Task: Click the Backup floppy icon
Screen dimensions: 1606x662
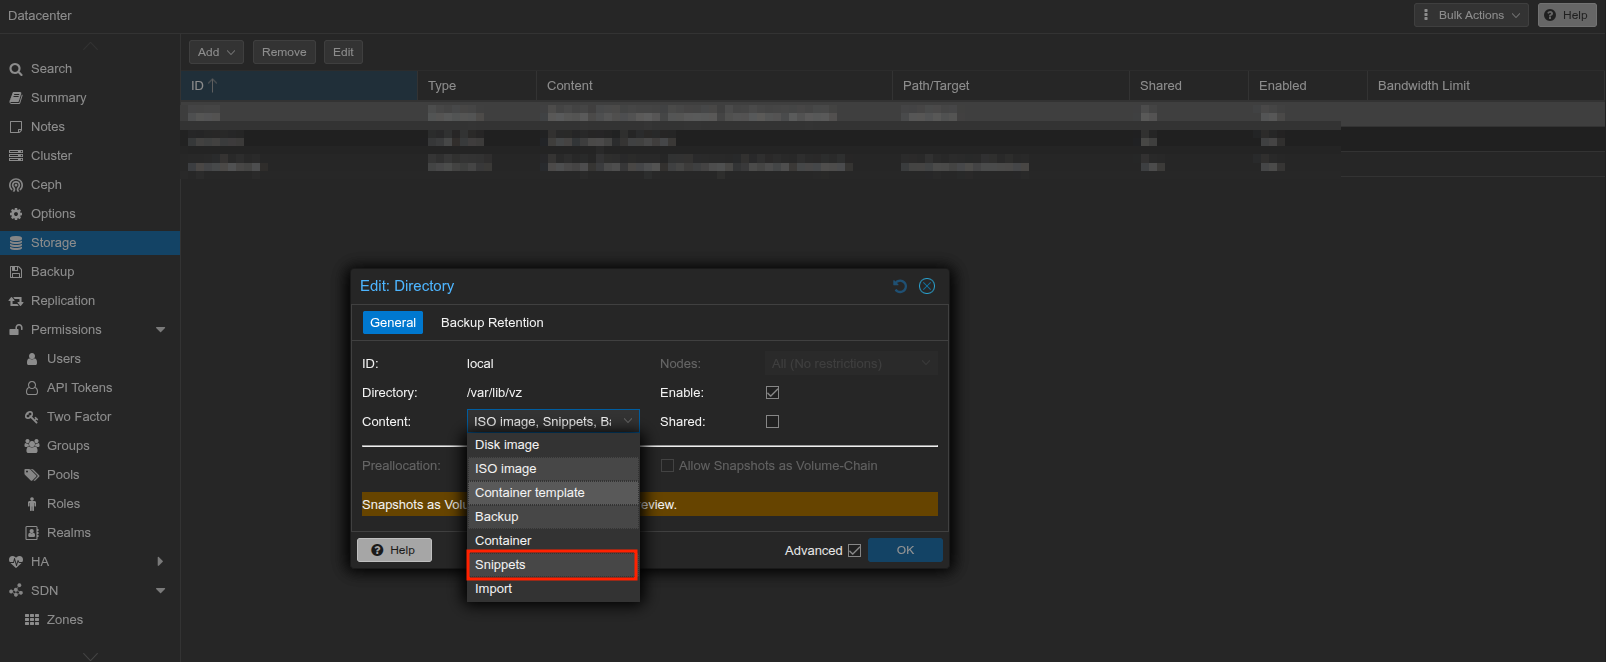Action: click(x=16, y=272)
